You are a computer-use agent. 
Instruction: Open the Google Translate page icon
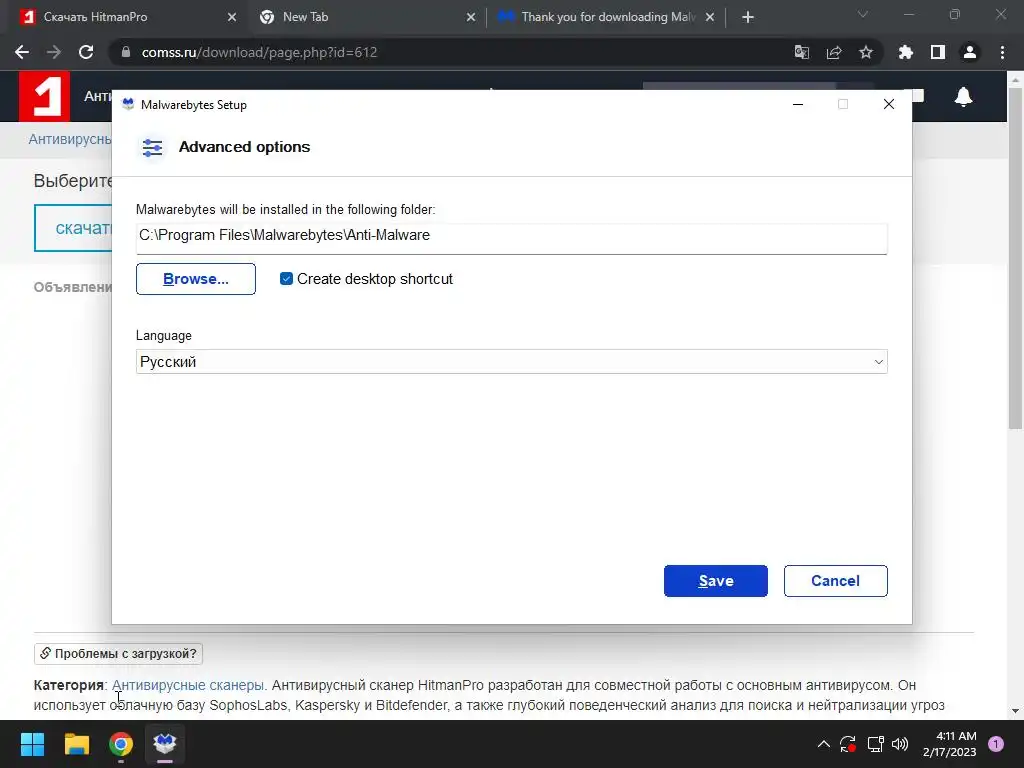tap(802, 52)
